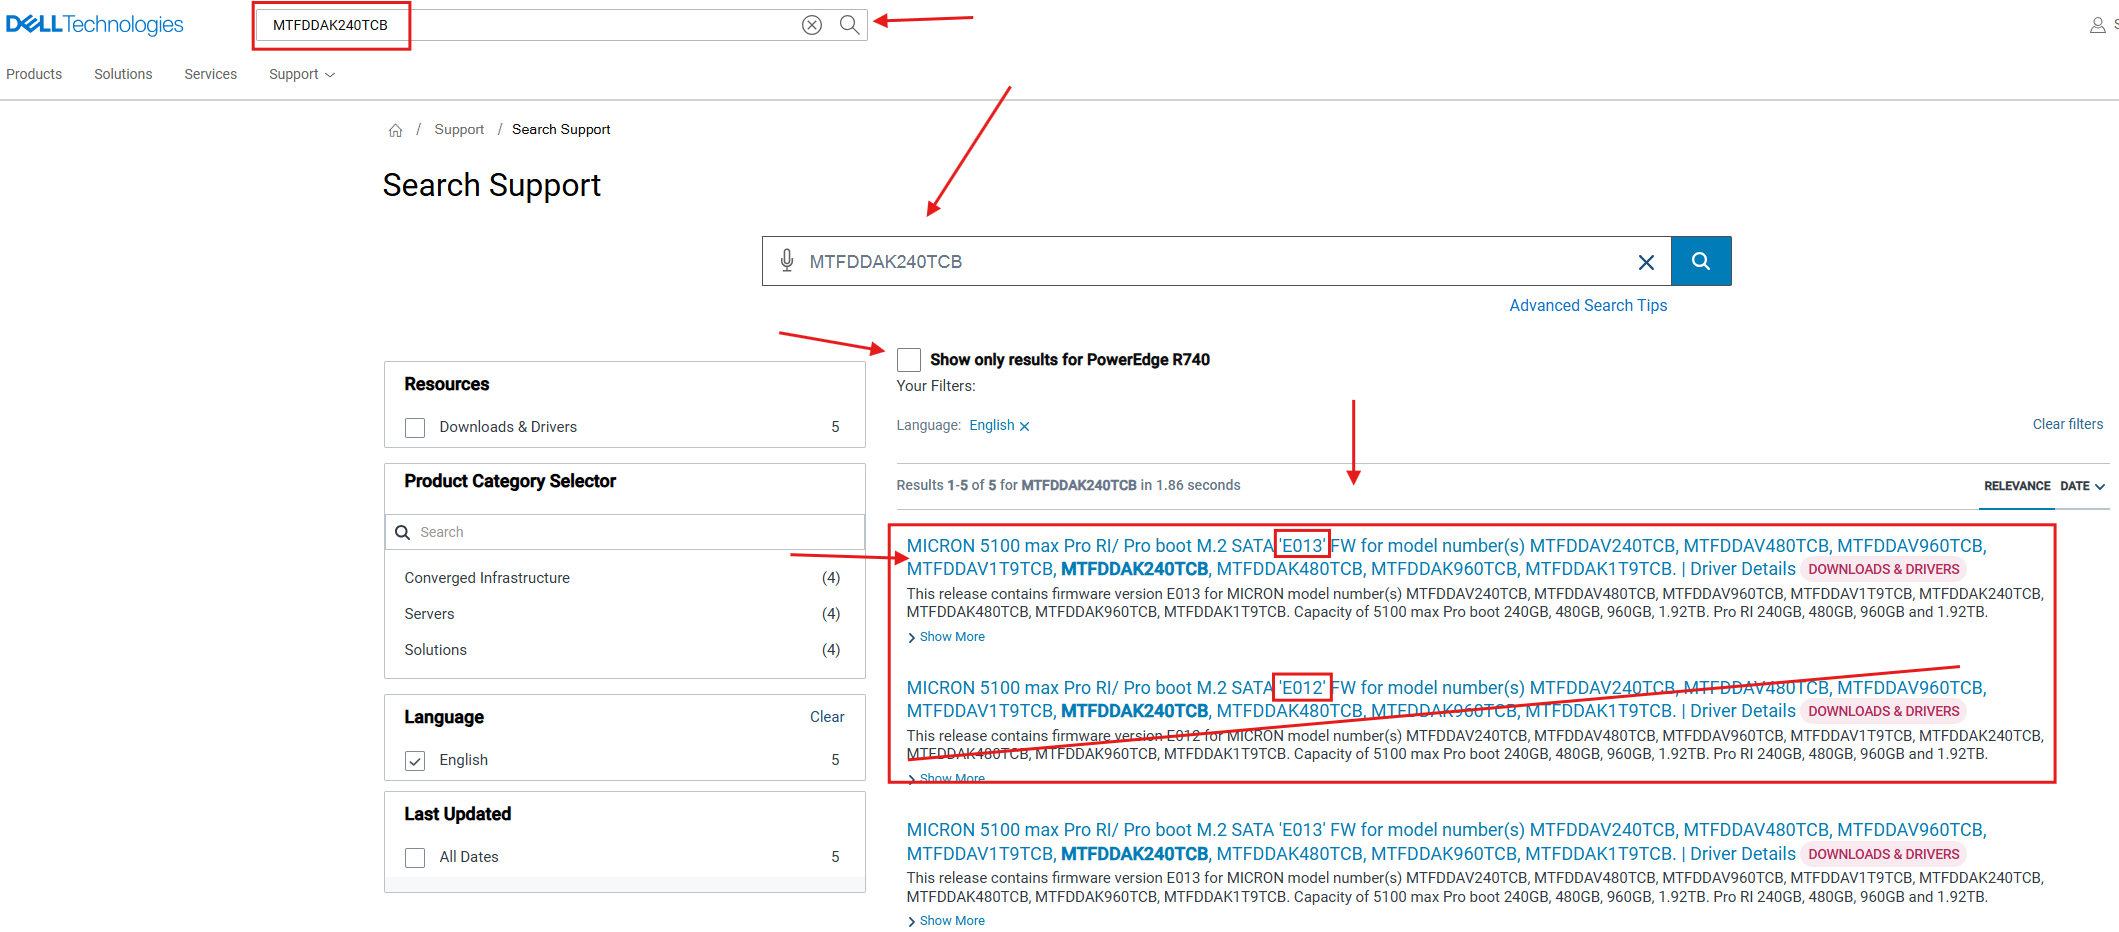Click the clear icon in the top search bar
The width and height of the screenshot is (2119, 932).
point(811,25)
